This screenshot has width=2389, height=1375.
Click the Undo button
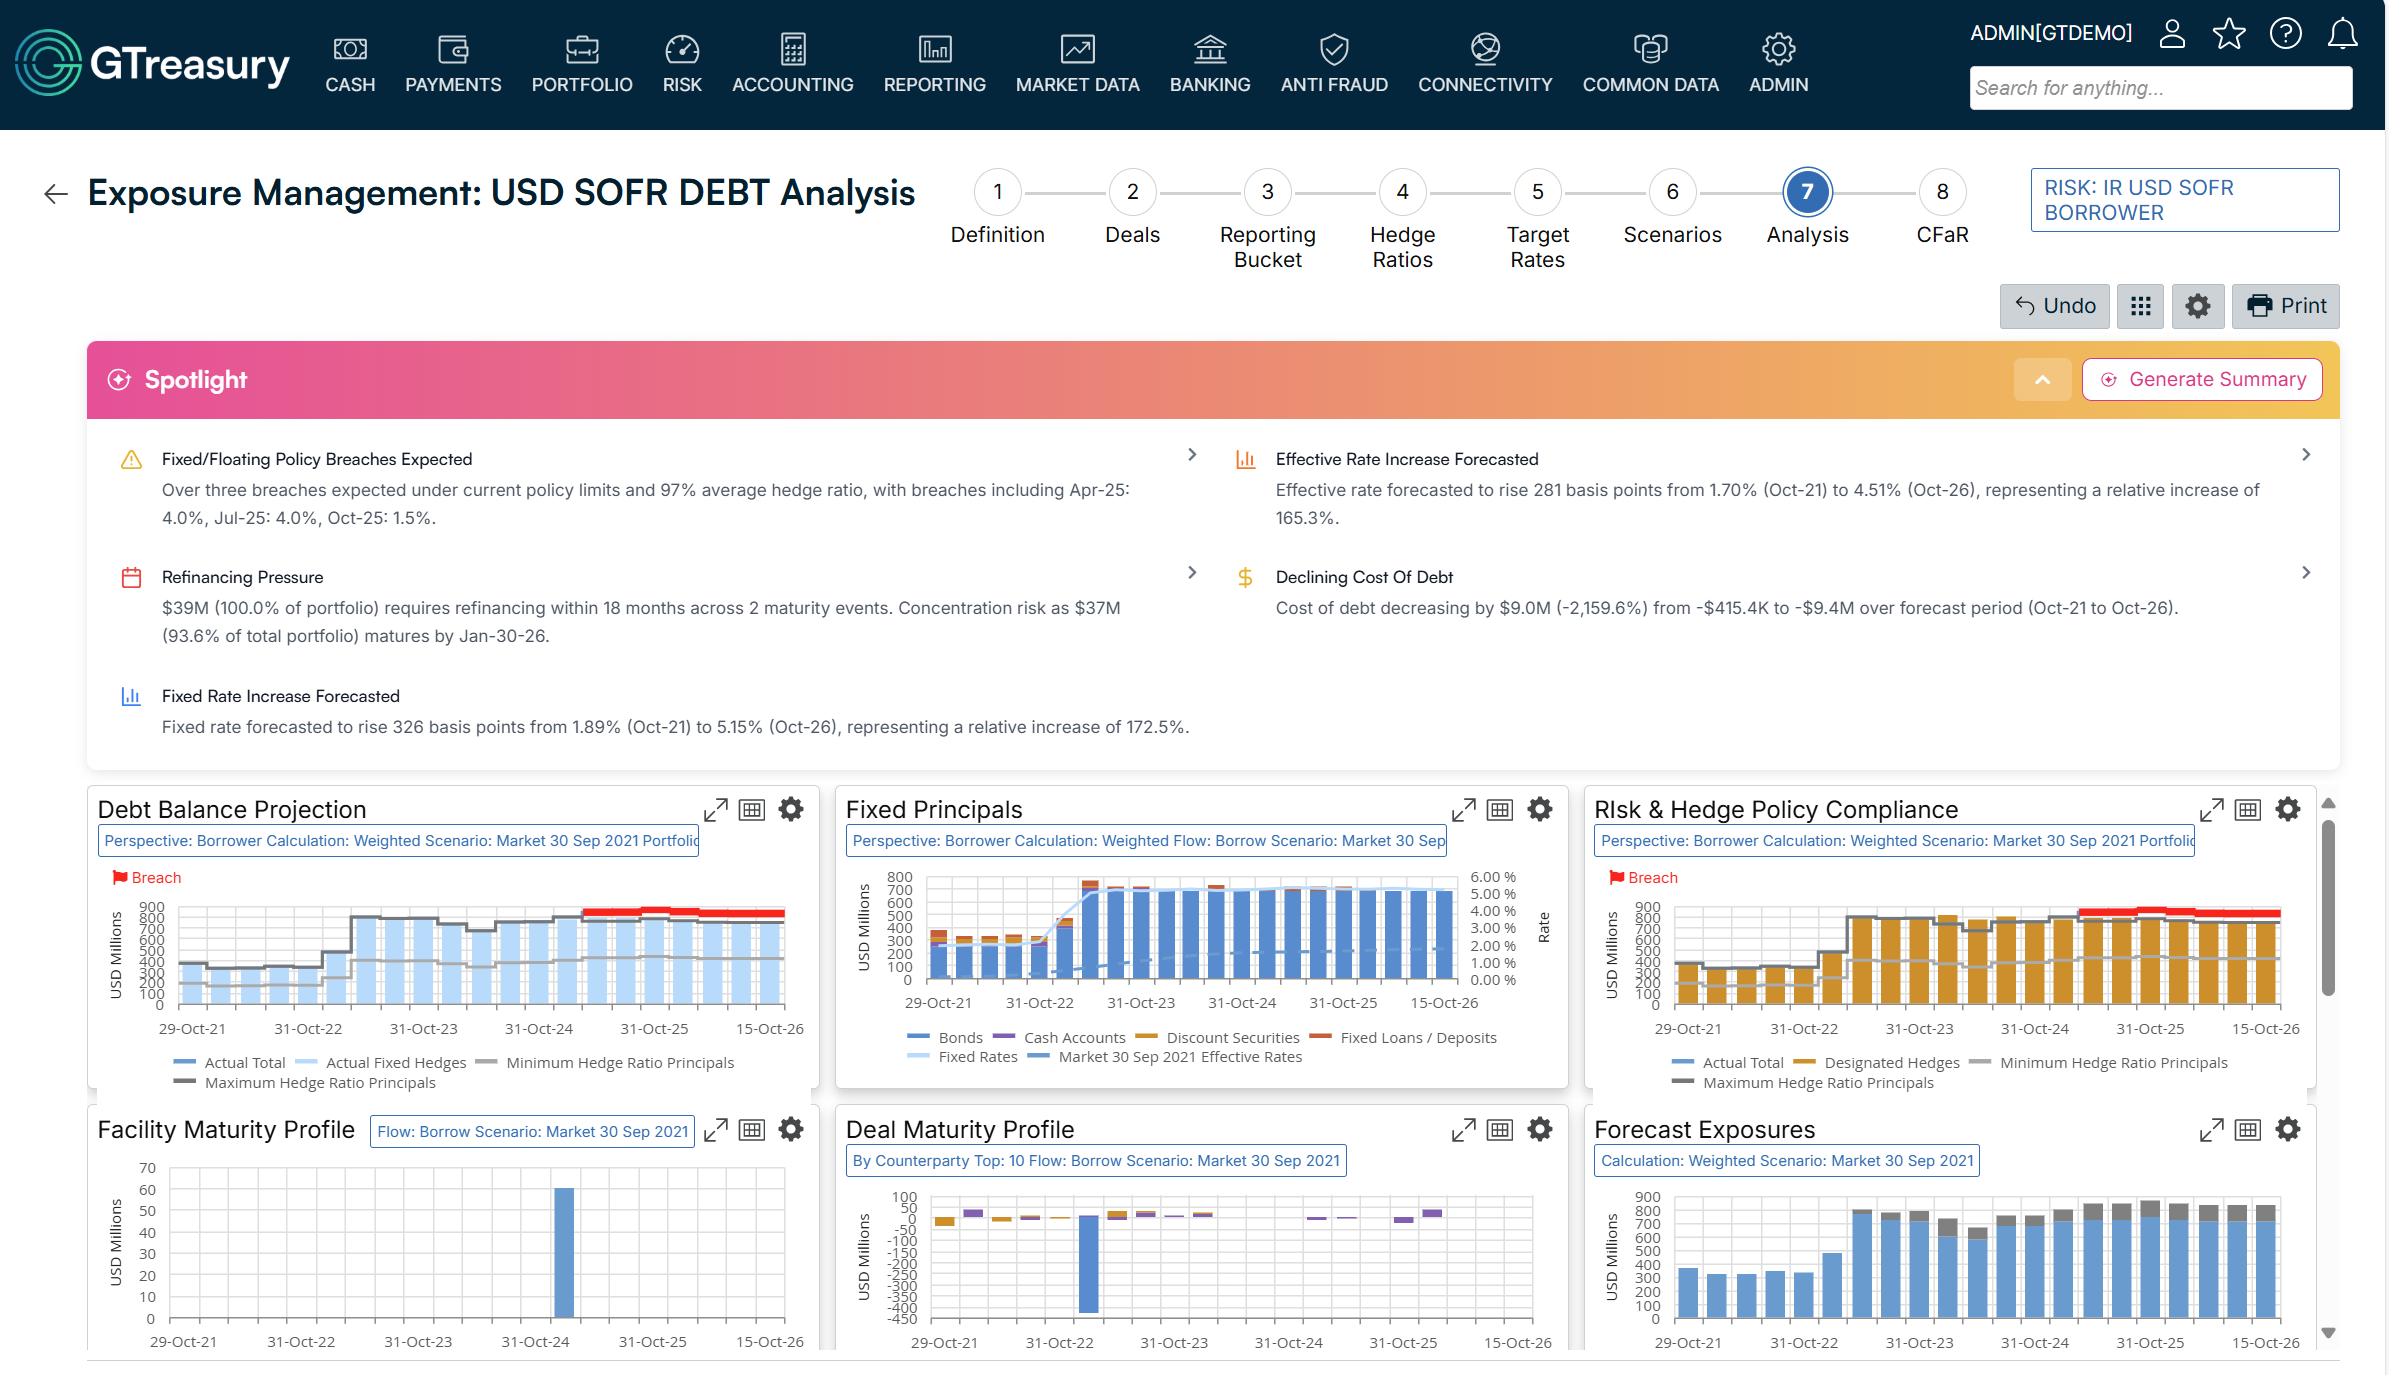point(2054,306)
